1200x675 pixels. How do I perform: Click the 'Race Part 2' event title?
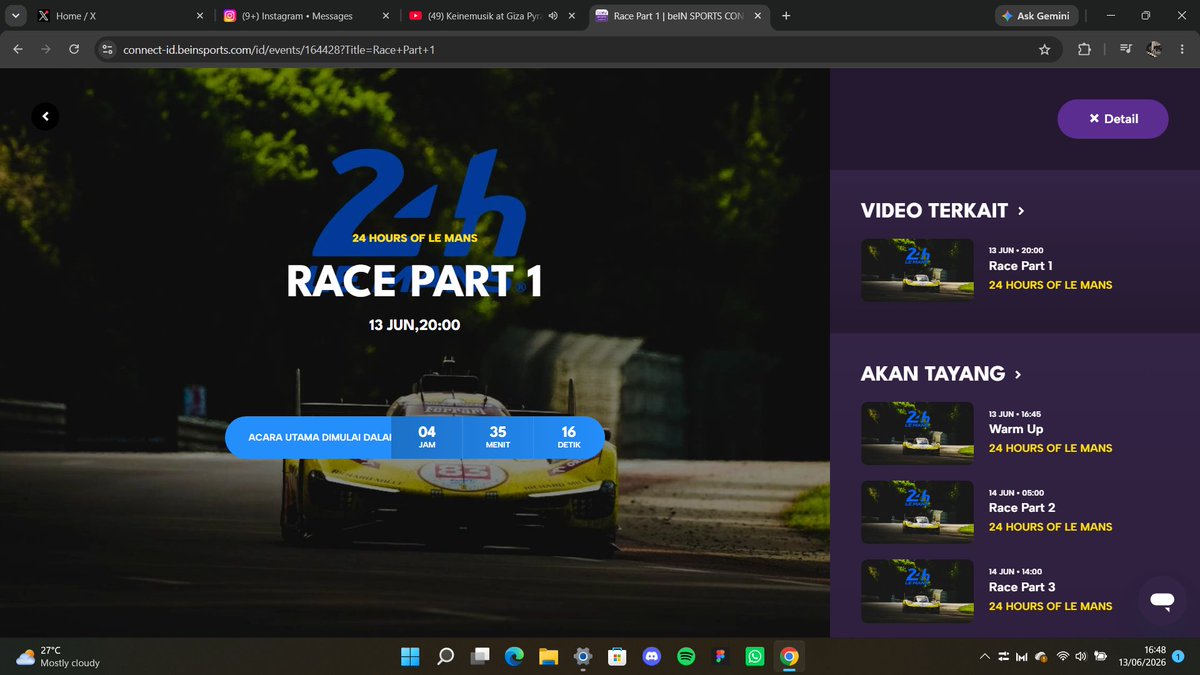tap(1022, 508)
